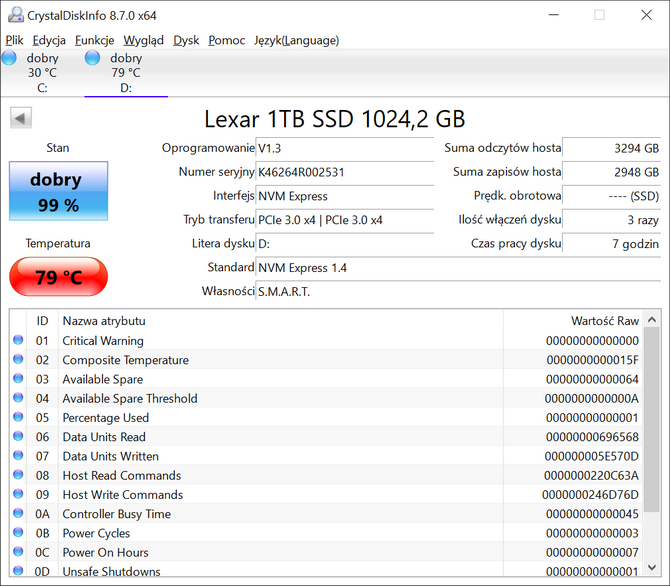
Task: Click the Lexar 1TB SSD 1024,2 GB title
Action: 335,119
